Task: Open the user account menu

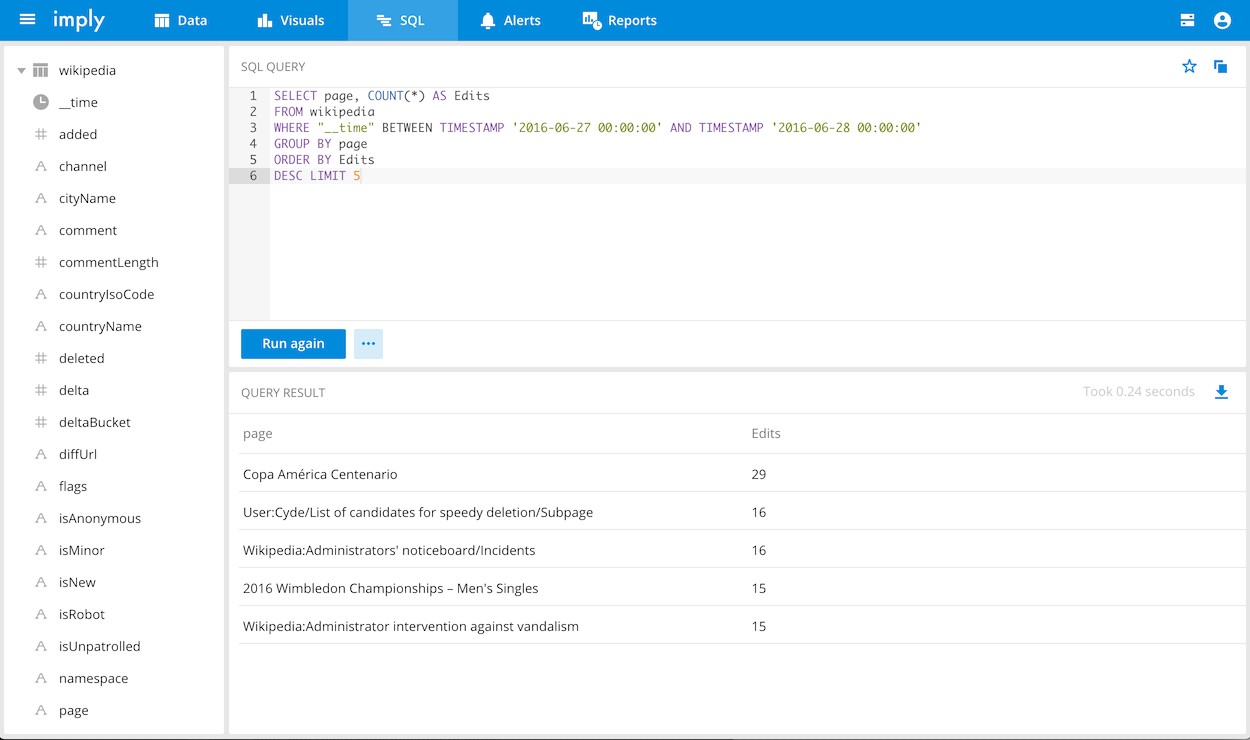Action: [x=1222, y=20]
